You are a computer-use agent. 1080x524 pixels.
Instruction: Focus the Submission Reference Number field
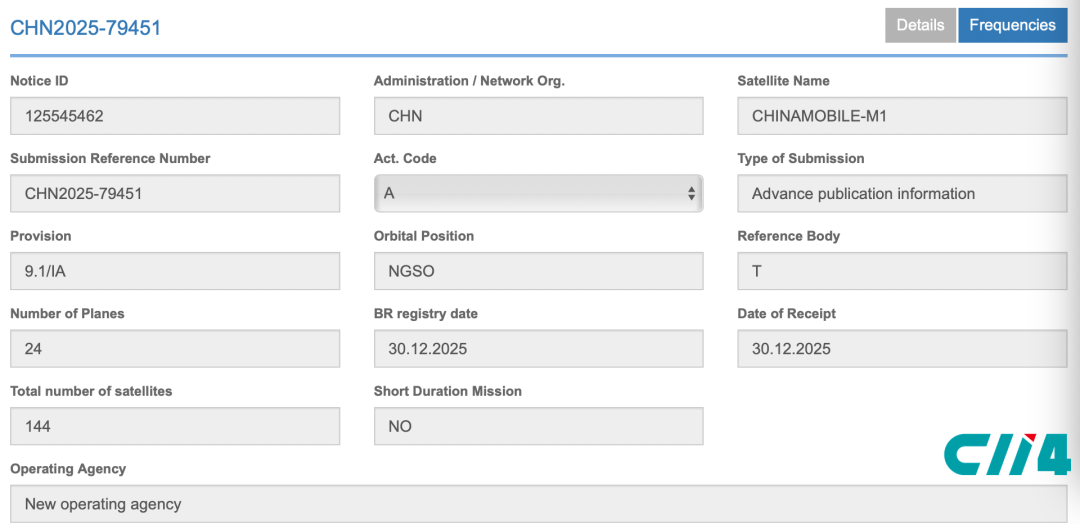point(175,194)
